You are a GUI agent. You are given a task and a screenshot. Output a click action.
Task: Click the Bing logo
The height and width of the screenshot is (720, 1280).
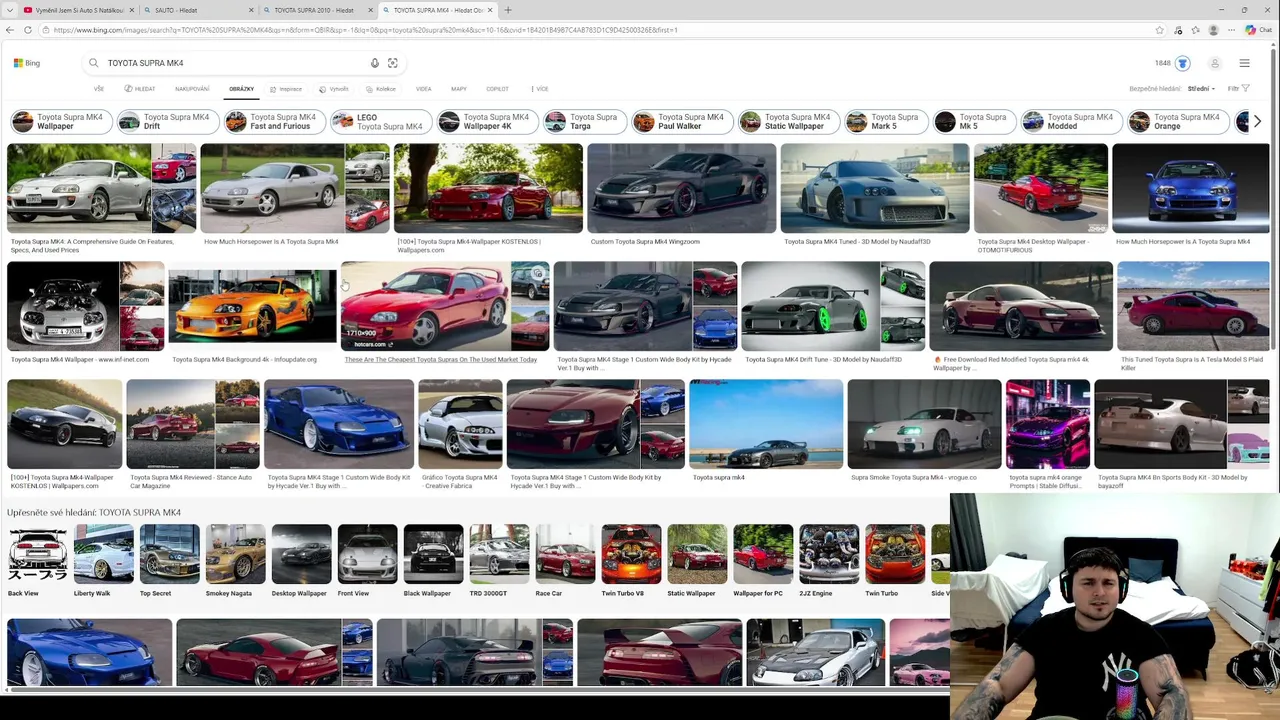26,63
